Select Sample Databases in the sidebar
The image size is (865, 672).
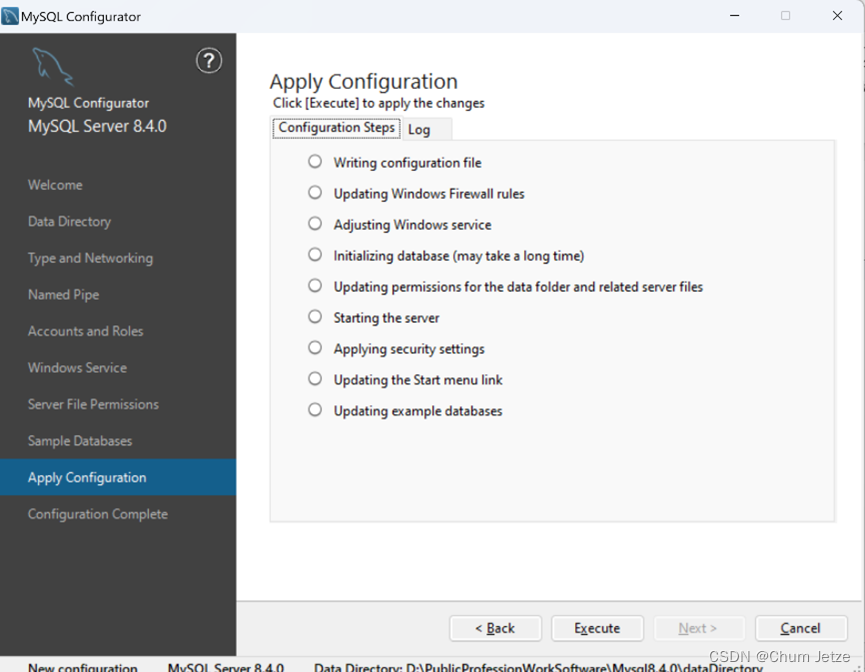pos(79,440)
